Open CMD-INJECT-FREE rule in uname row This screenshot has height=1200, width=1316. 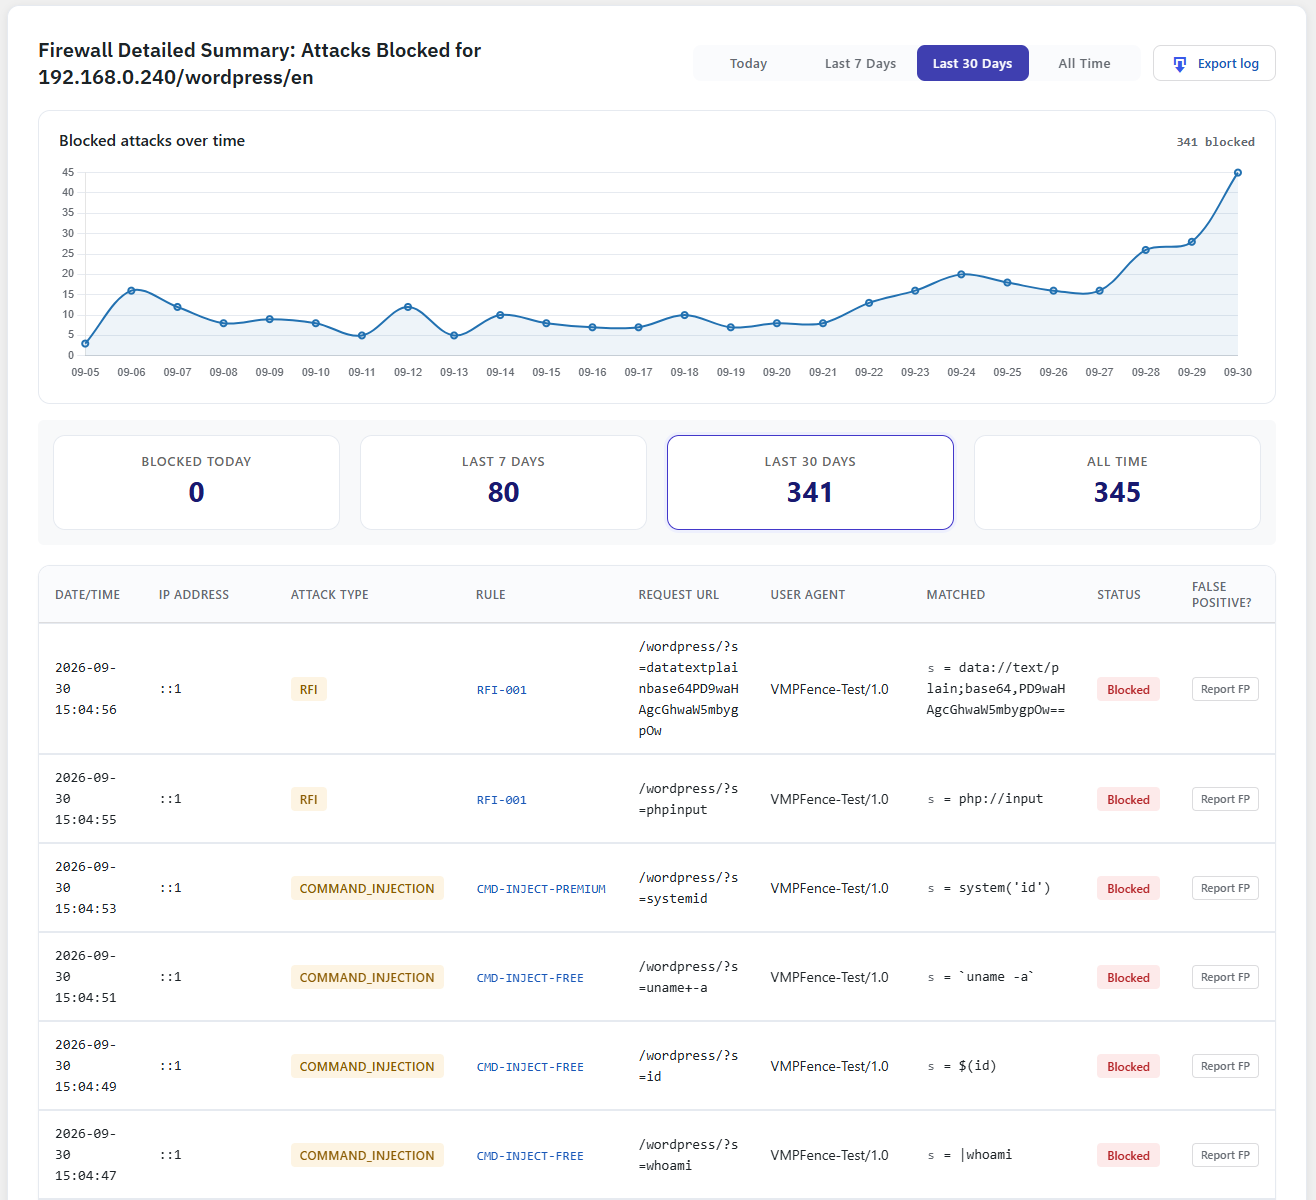pos(530,978)
